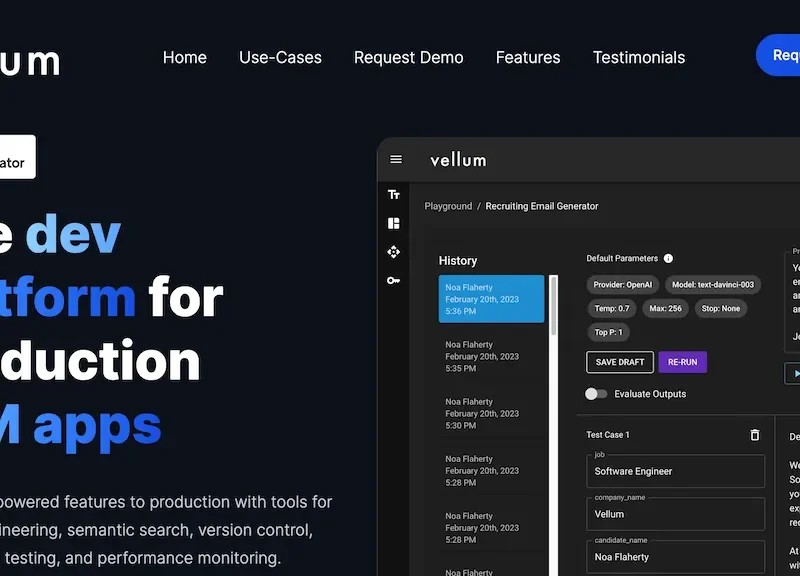Navigate to the Features section
This screenshot has height=576, width=800.
pos(528,57)
